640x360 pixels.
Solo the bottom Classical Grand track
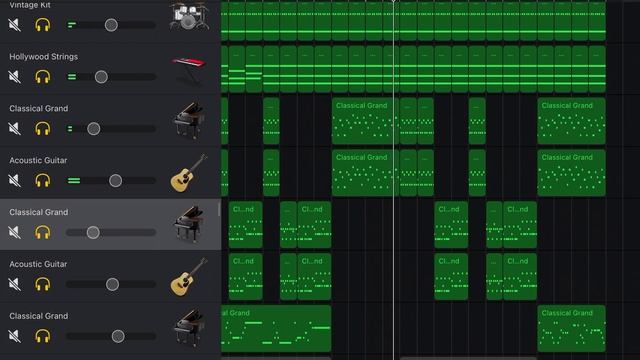(42, 336)
